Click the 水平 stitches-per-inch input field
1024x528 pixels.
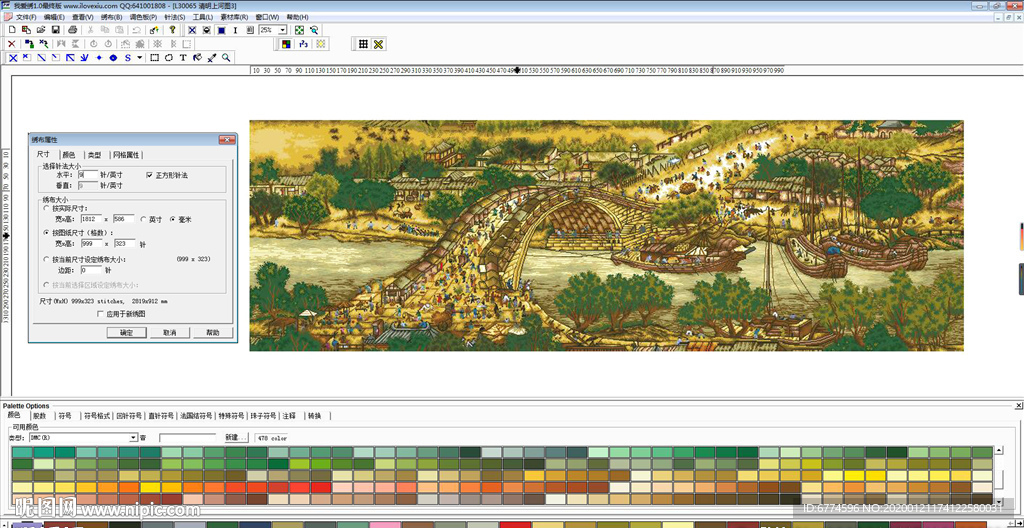coord(88,175)
